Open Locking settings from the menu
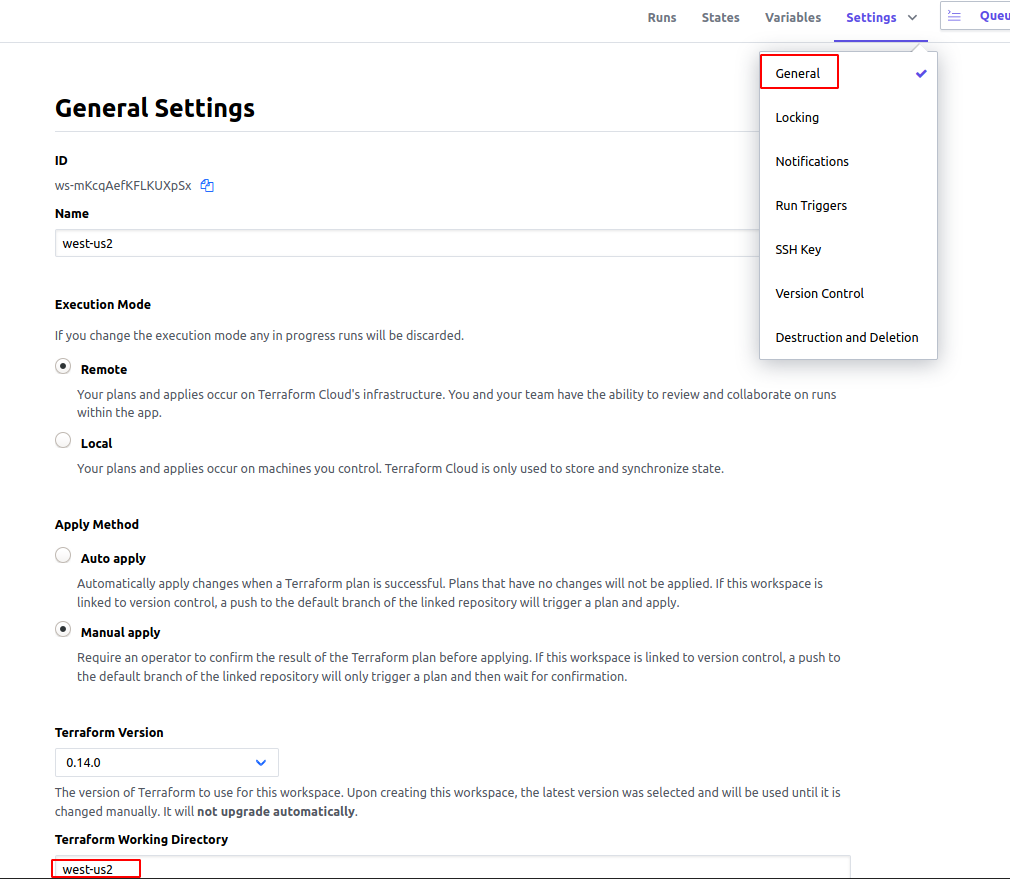Screen dimensions: 1010x879 pos(848,117)
